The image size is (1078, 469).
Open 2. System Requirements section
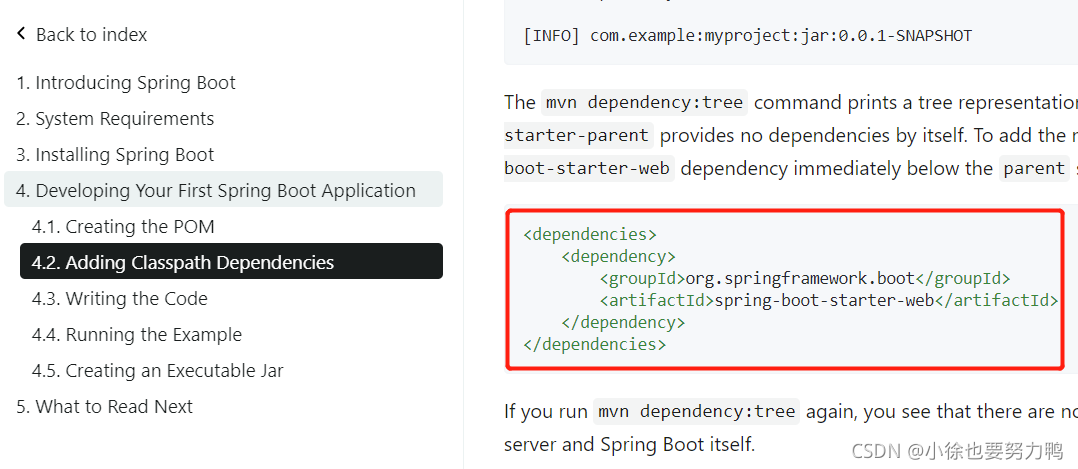pos(115,118)
